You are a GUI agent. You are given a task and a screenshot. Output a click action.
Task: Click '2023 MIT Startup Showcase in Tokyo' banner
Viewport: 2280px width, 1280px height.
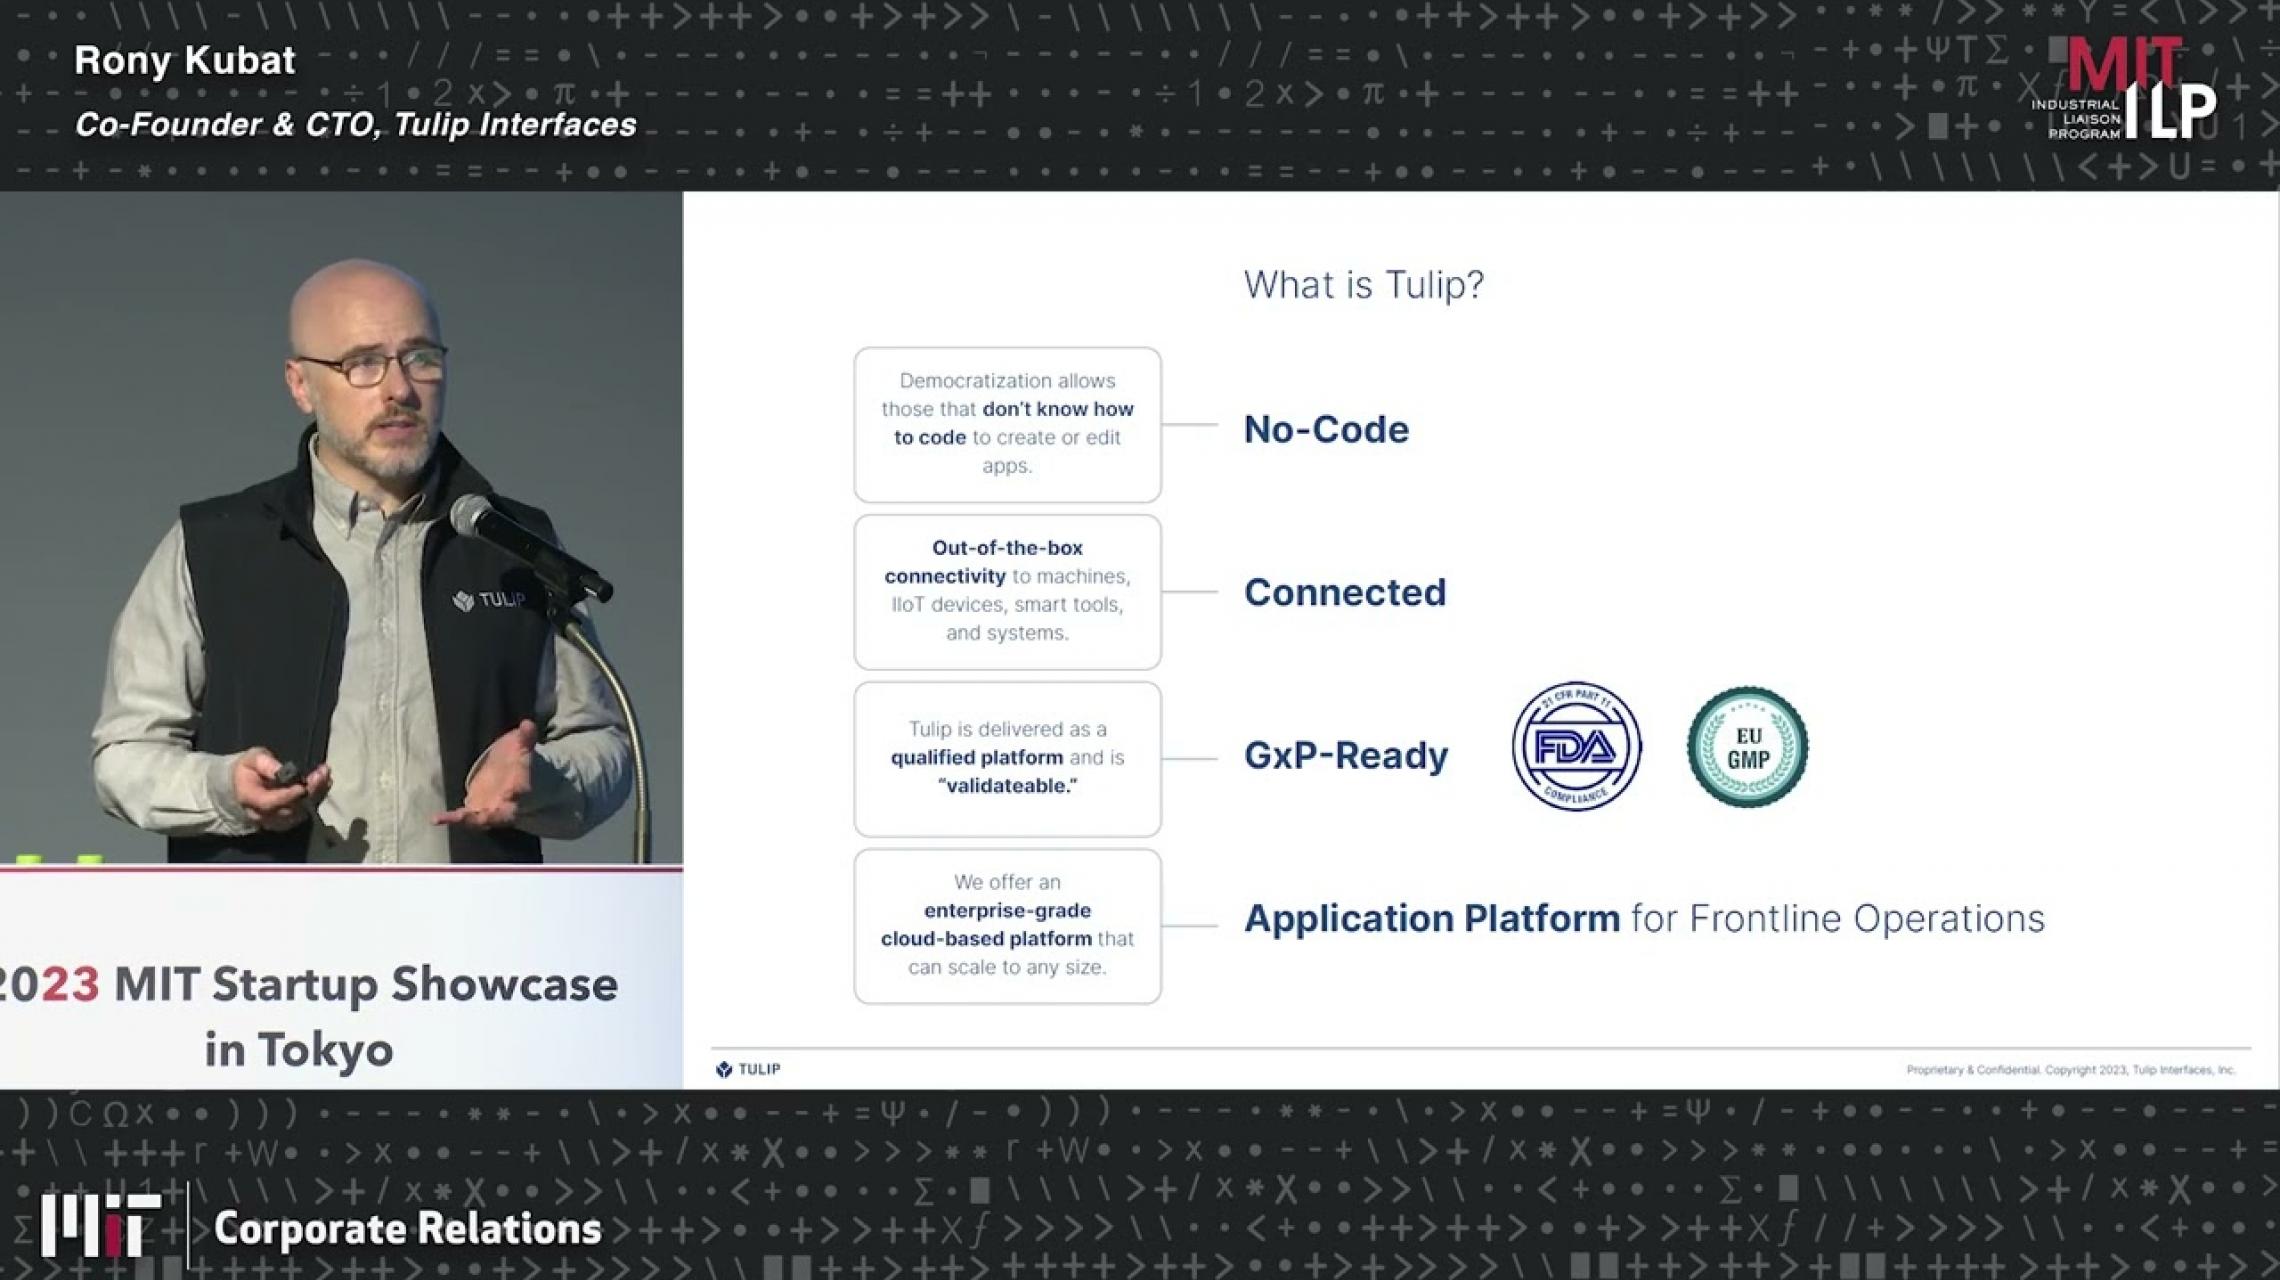(x=310, y=1015)
